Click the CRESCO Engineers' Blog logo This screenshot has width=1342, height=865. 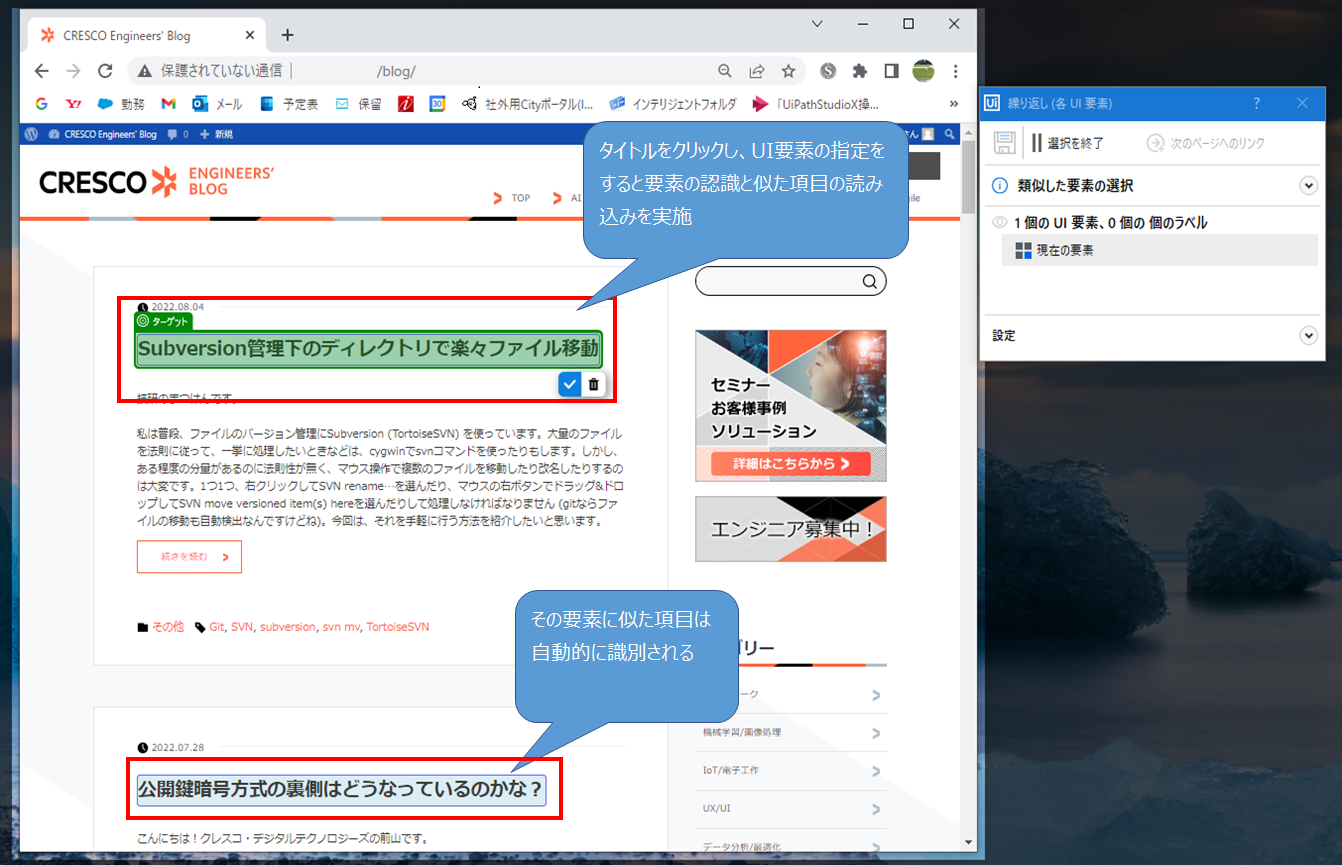click(x=157, y=181)
